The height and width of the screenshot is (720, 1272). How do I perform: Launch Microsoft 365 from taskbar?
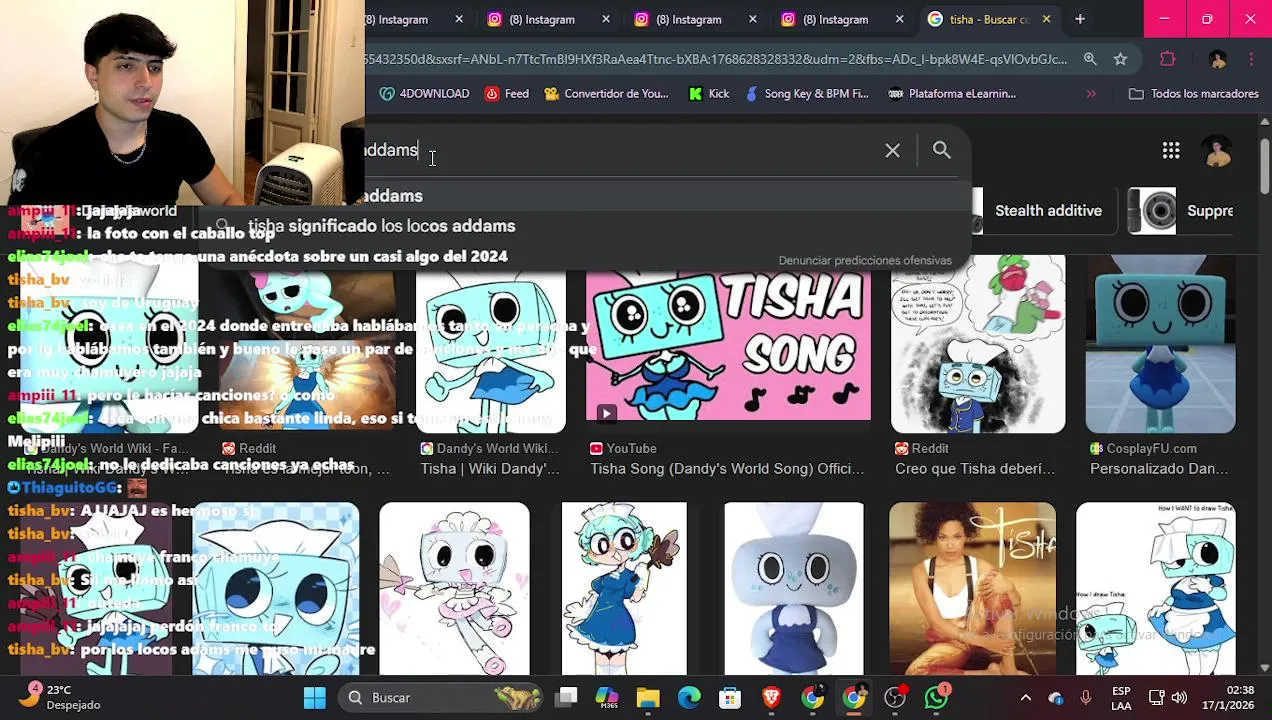pos(607,698)
